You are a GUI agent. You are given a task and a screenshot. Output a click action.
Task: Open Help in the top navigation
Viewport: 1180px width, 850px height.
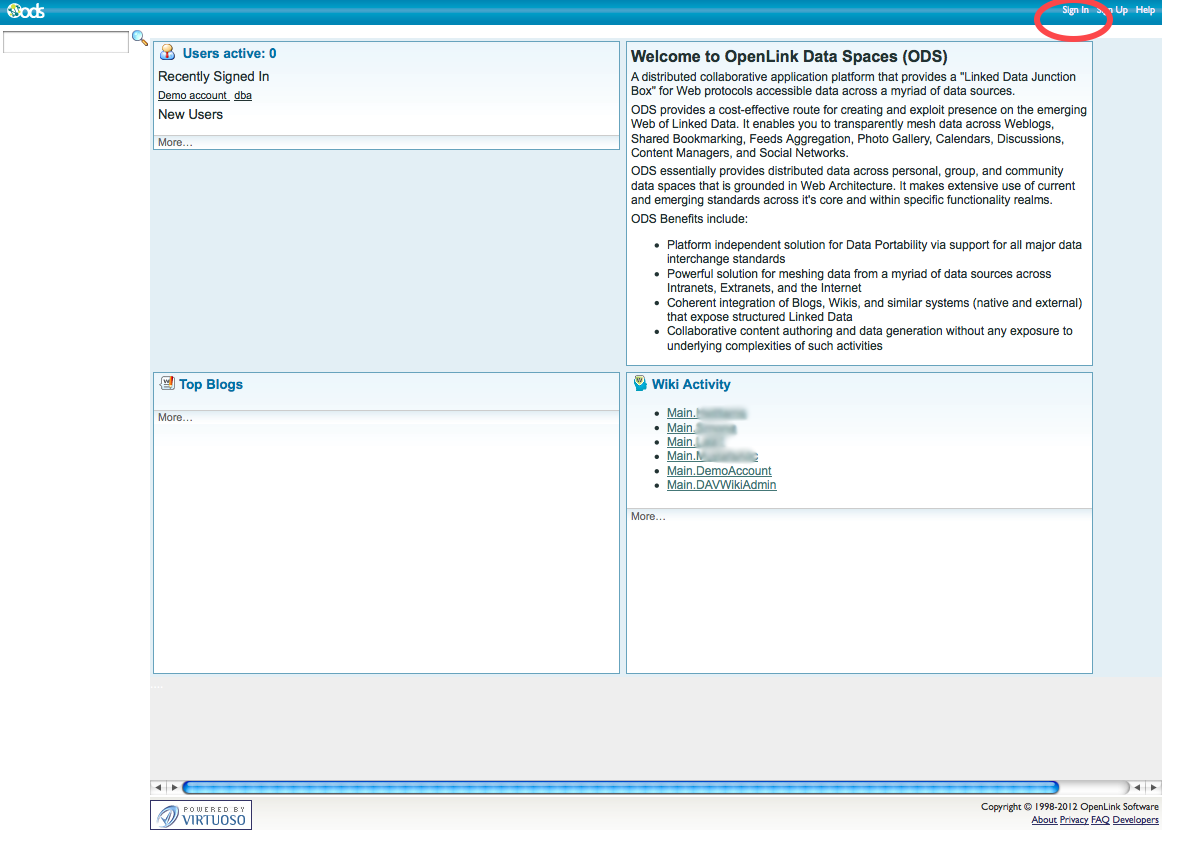tap(1145, 10)
